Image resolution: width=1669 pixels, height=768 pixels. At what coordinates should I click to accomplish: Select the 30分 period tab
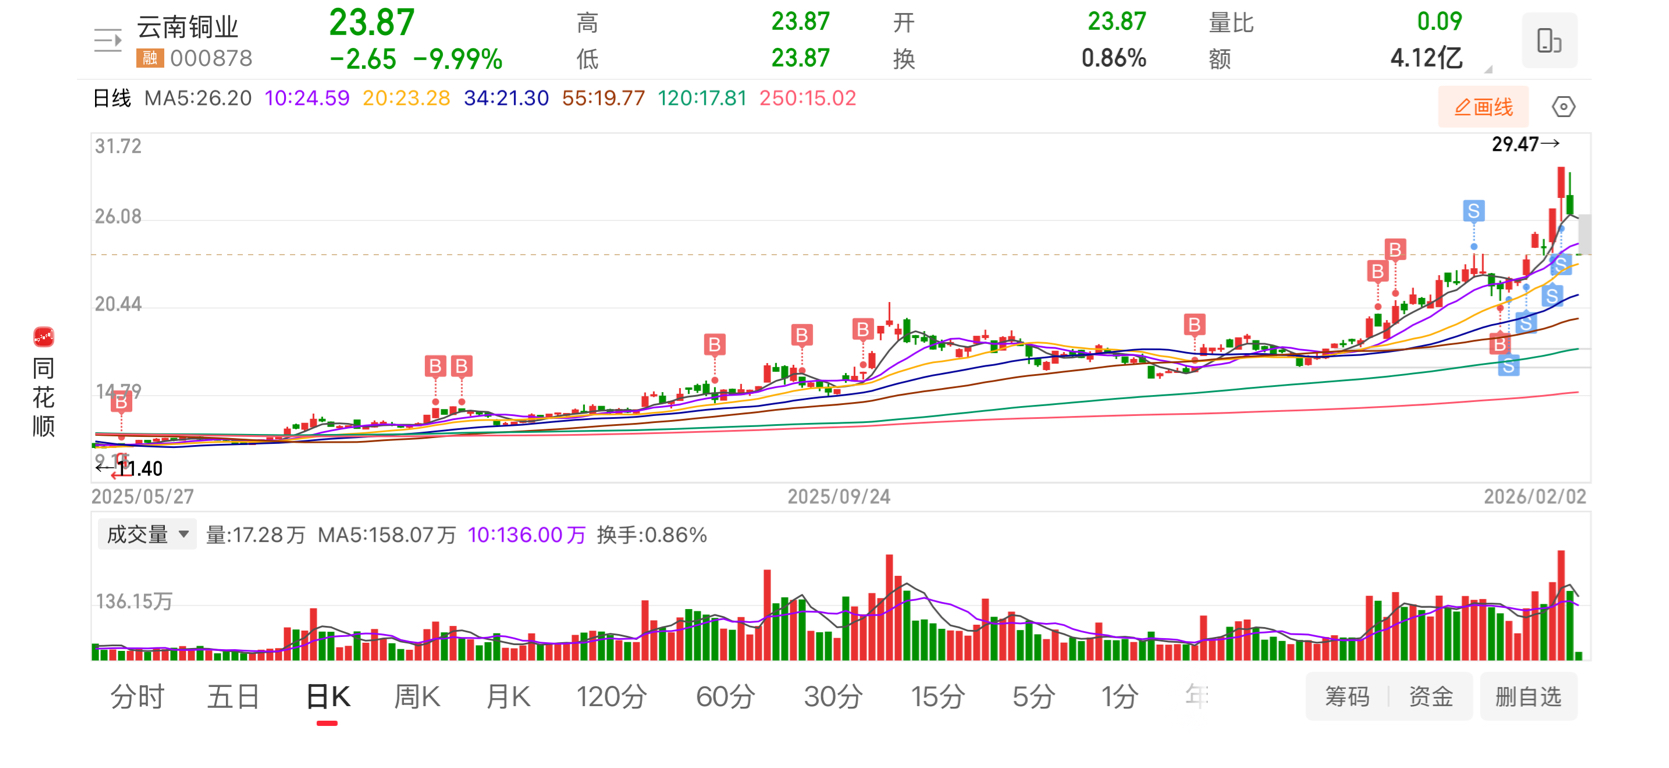[833, 696]
